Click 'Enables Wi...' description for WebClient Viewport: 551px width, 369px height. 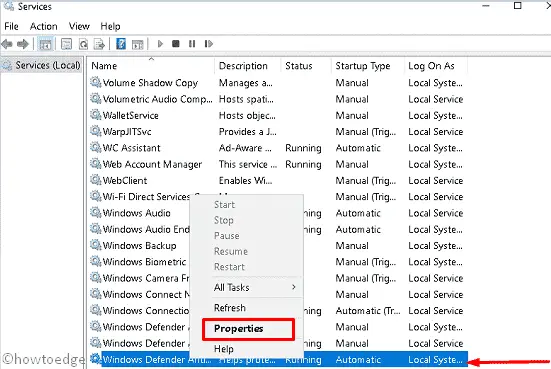click(245, 180)
